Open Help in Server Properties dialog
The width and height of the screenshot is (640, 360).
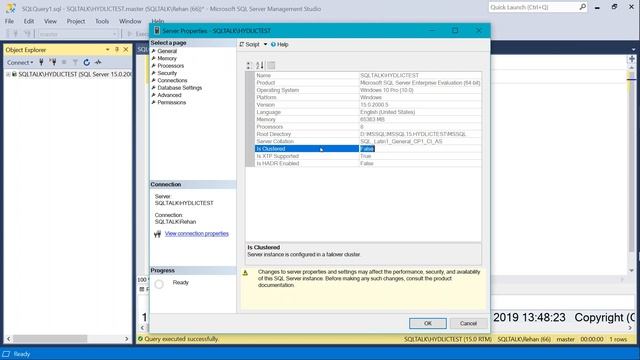[280, 44]
